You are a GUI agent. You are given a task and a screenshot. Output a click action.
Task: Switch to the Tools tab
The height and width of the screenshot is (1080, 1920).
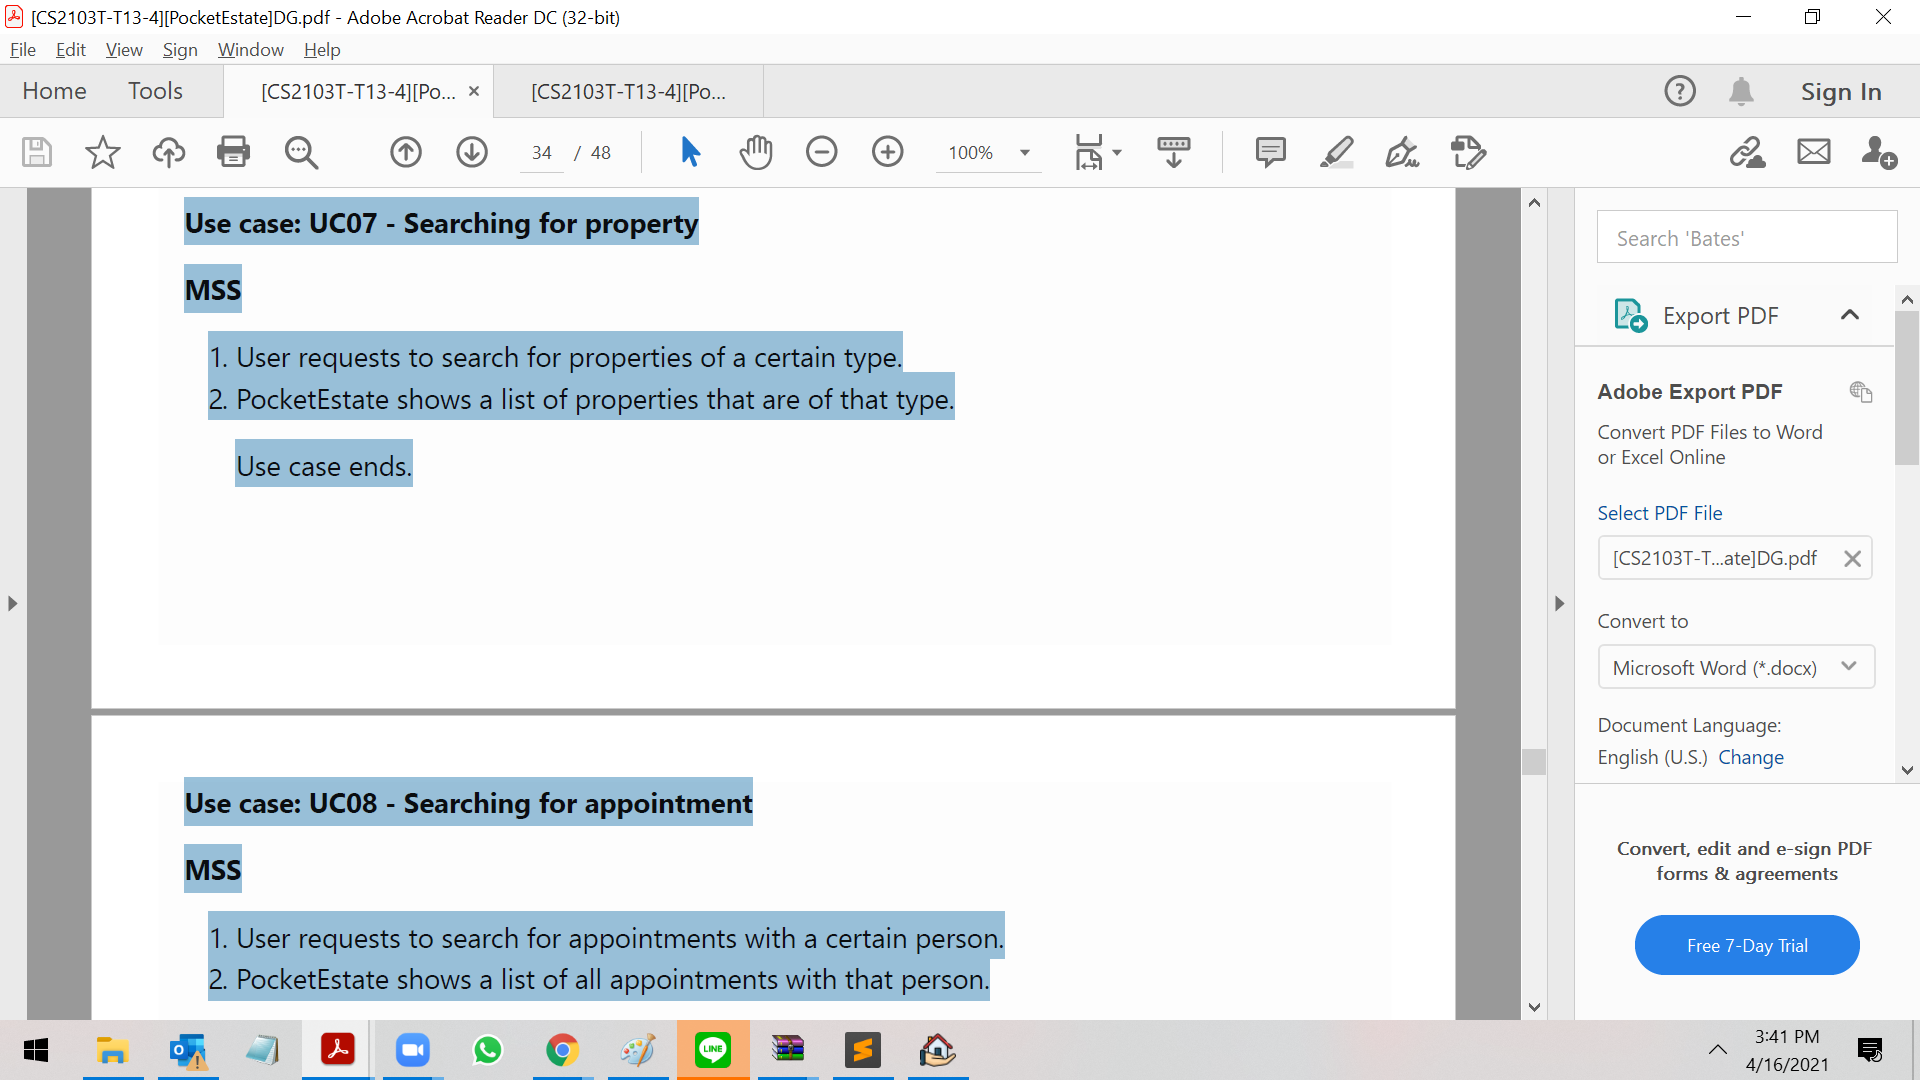click(155, 91)
